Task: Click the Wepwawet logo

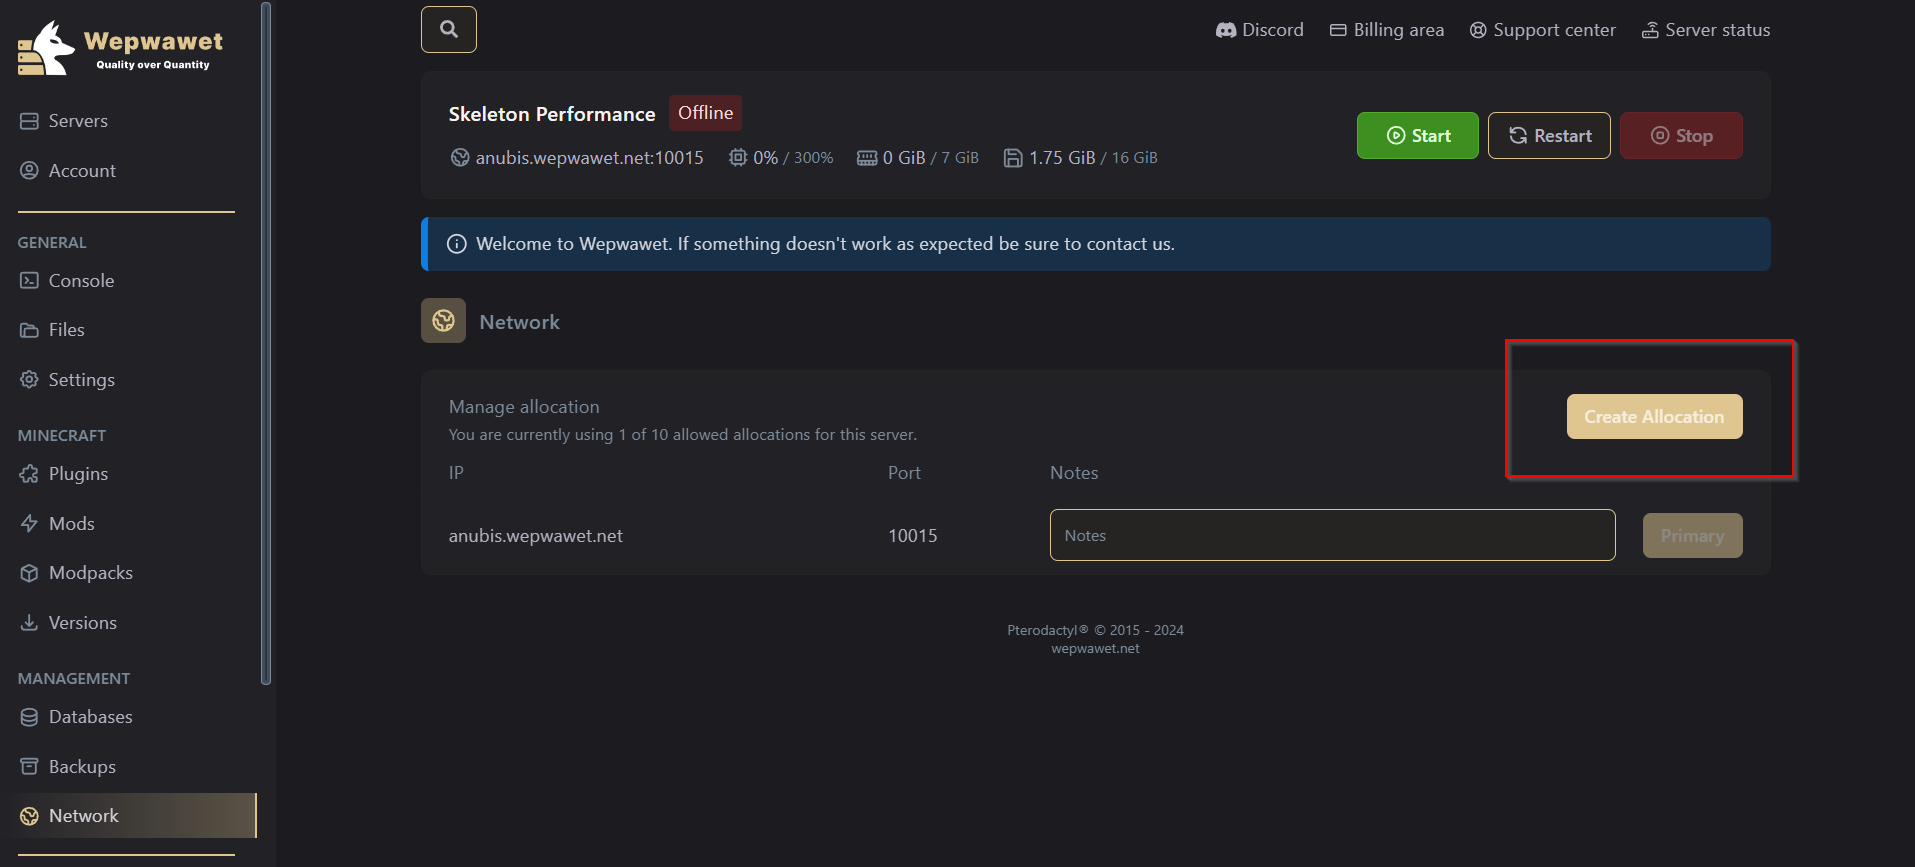Action: pos(120,49)
